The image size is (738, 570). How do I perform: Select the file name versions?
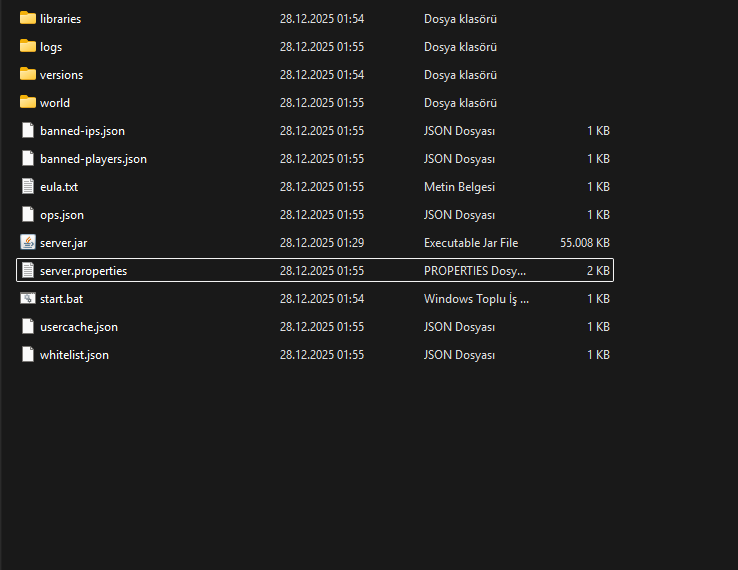click(x=61, y=75)
